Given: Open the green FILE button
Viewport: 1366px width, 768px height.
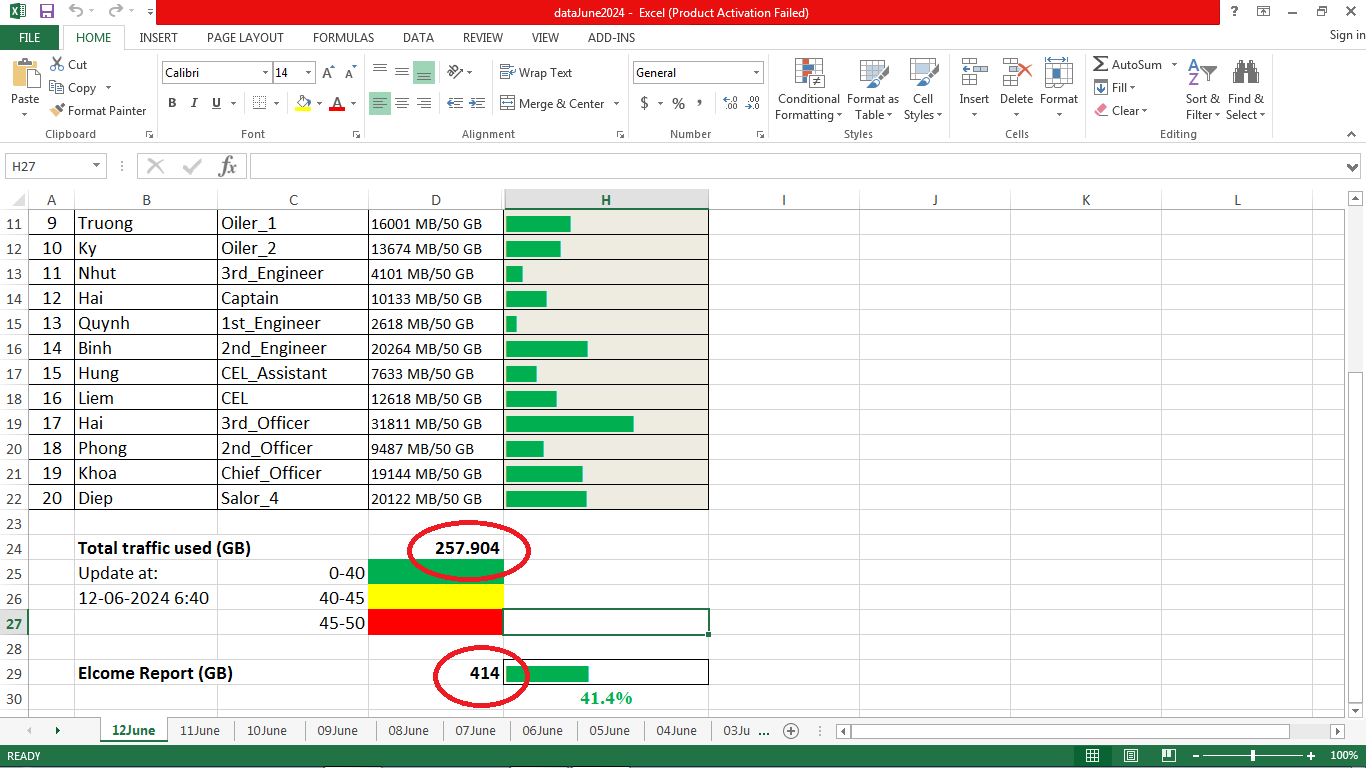Looking at the screenshot, I should pyautogui.click(x=30, y=37).
